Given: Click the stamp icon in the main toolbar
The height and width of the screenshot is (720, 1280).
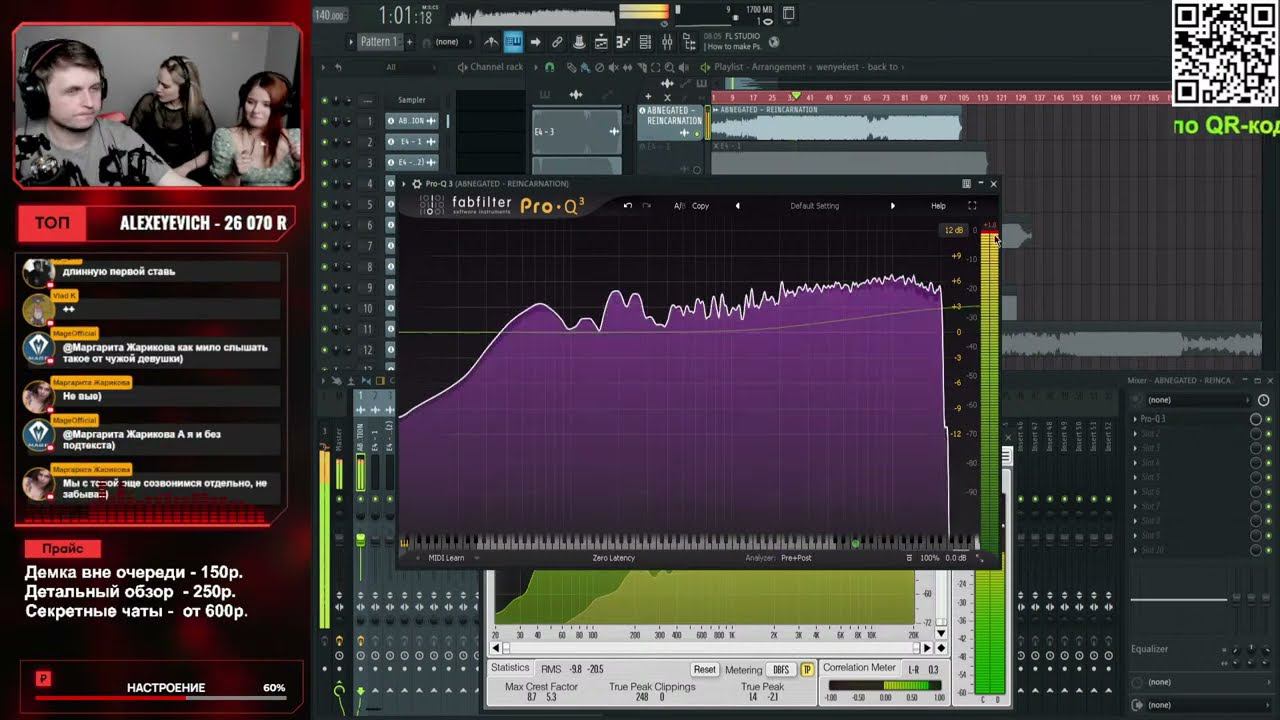Looking at the screenshot, I should point(579,42).
